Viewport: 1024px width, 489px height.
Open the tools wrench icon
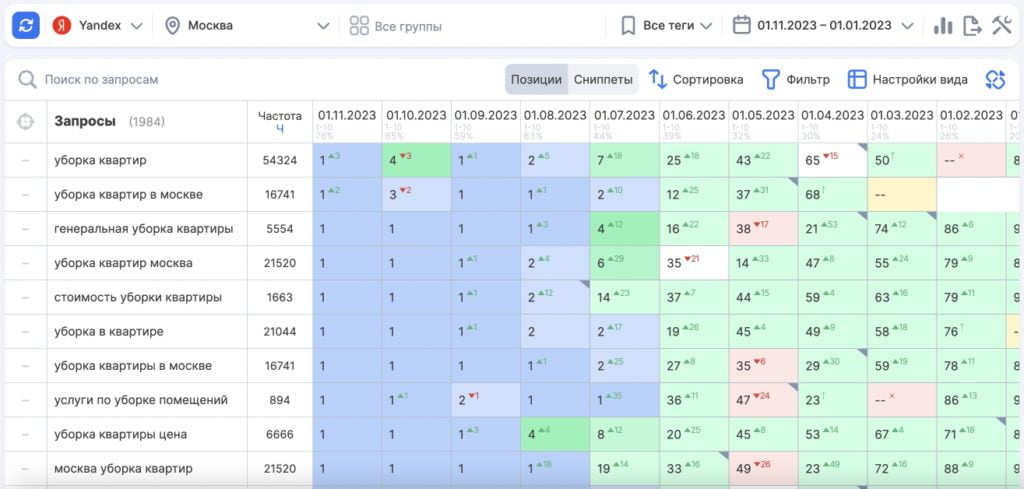click(x=1001, y=26)
